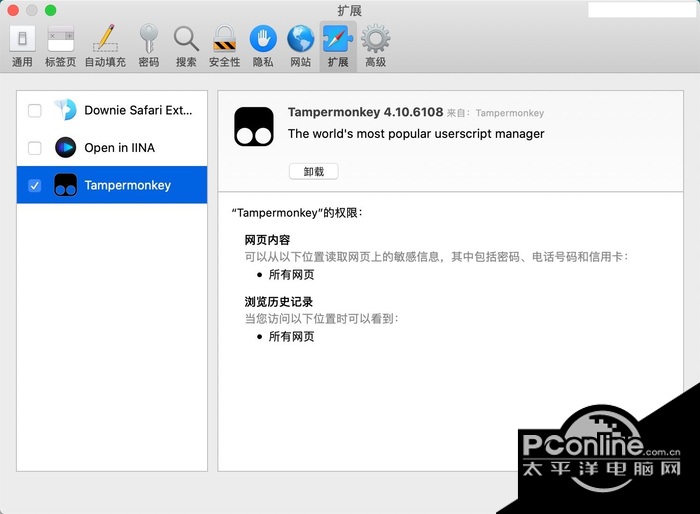Select the 扩展 (Extensions) compass icon
Image resolution: width=700 pixels, height=514 pixels.
(338, 38)
